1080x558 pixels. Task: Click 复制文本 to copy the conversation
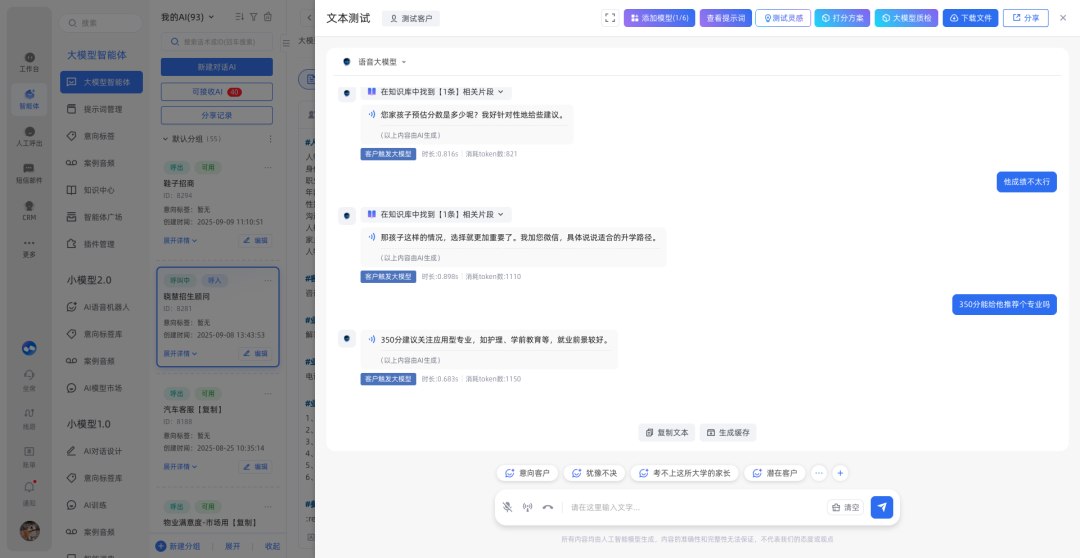click(x=667, y=433)
